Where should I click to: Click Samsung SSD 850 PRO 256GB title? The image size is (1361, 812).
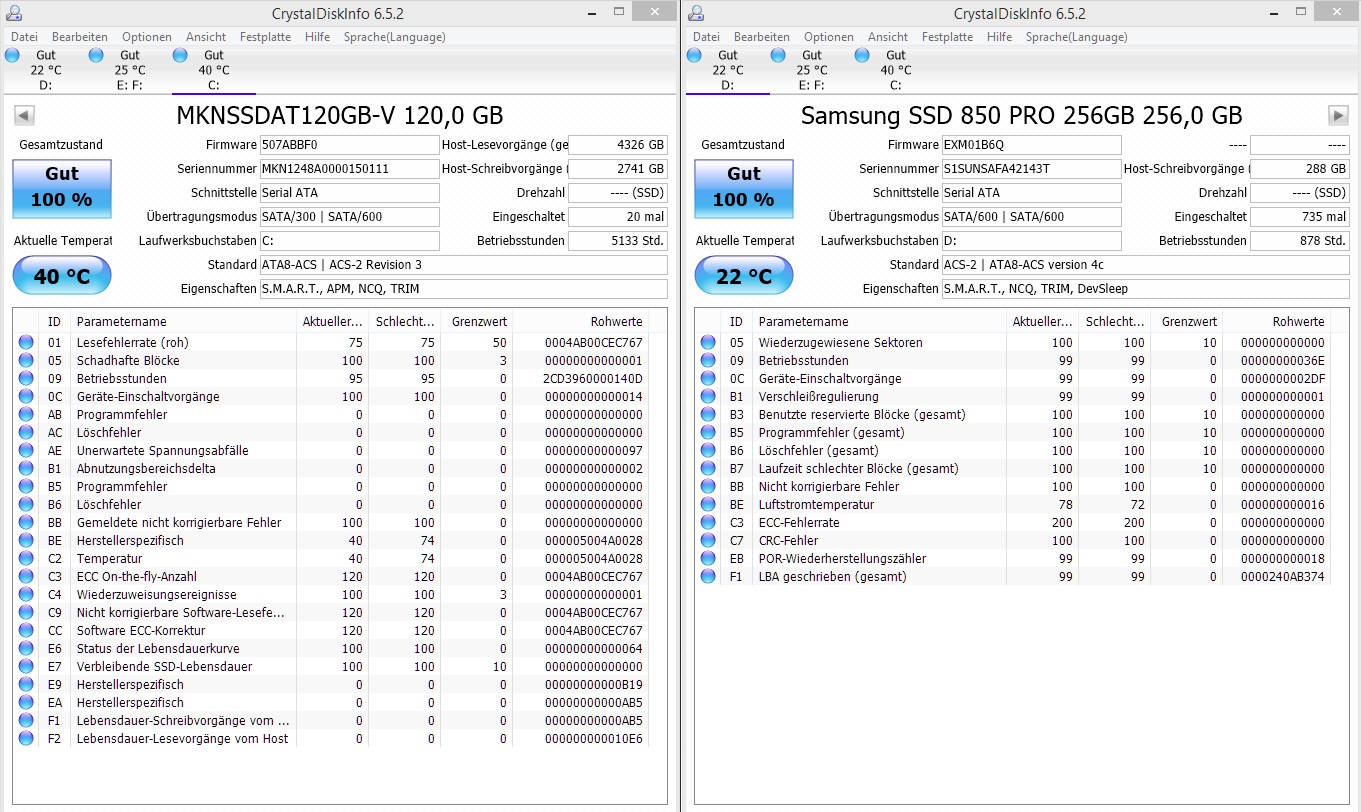click(1022, 115)
